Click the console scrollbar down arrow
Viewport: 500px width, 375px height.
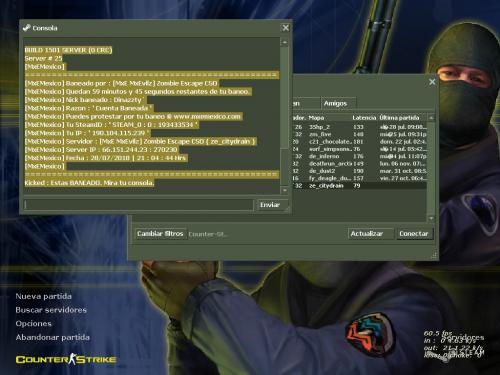[285, 190]
